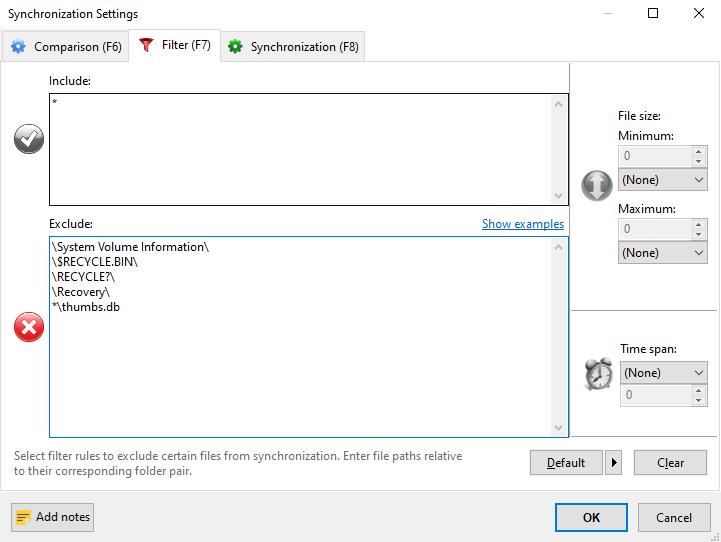Screen dimensions: 721x542
Task: Click the \Recovery\ exclude entry
Action: pos(81,292)
